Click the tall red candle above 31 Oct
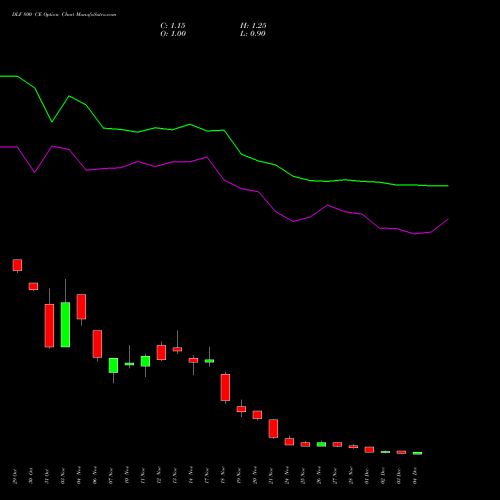500x500 pixels. [49, 325]
